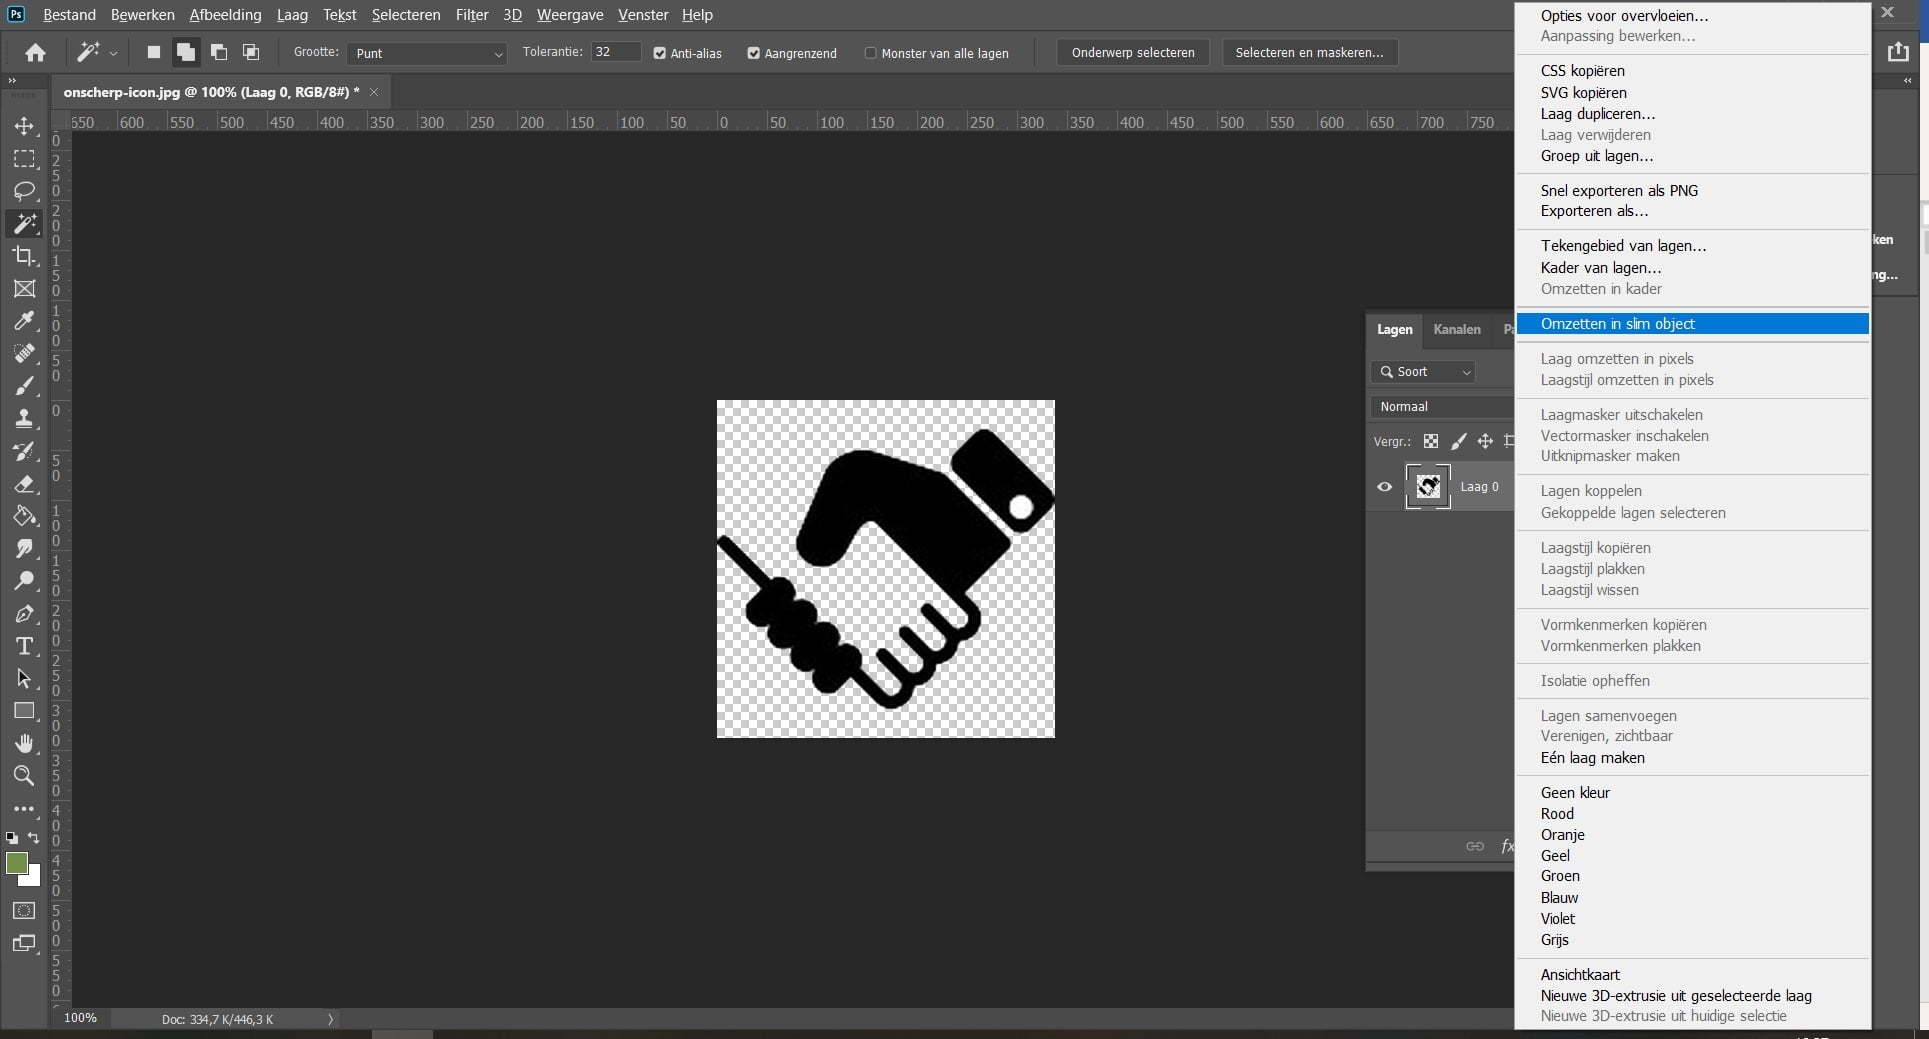1929x1039 pixels.
Task: Select the Move tool
Action: pos(24,126)
